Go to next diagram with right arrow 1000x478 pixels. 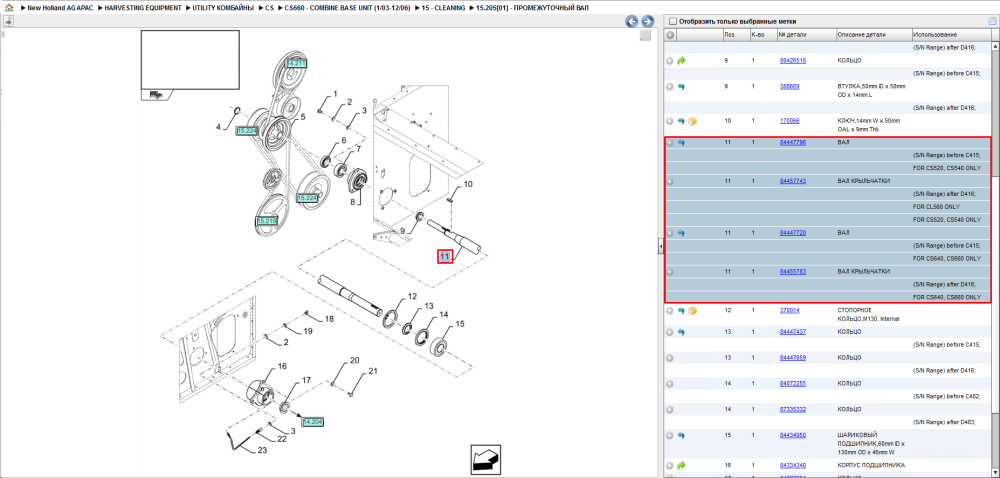(647, 22)
